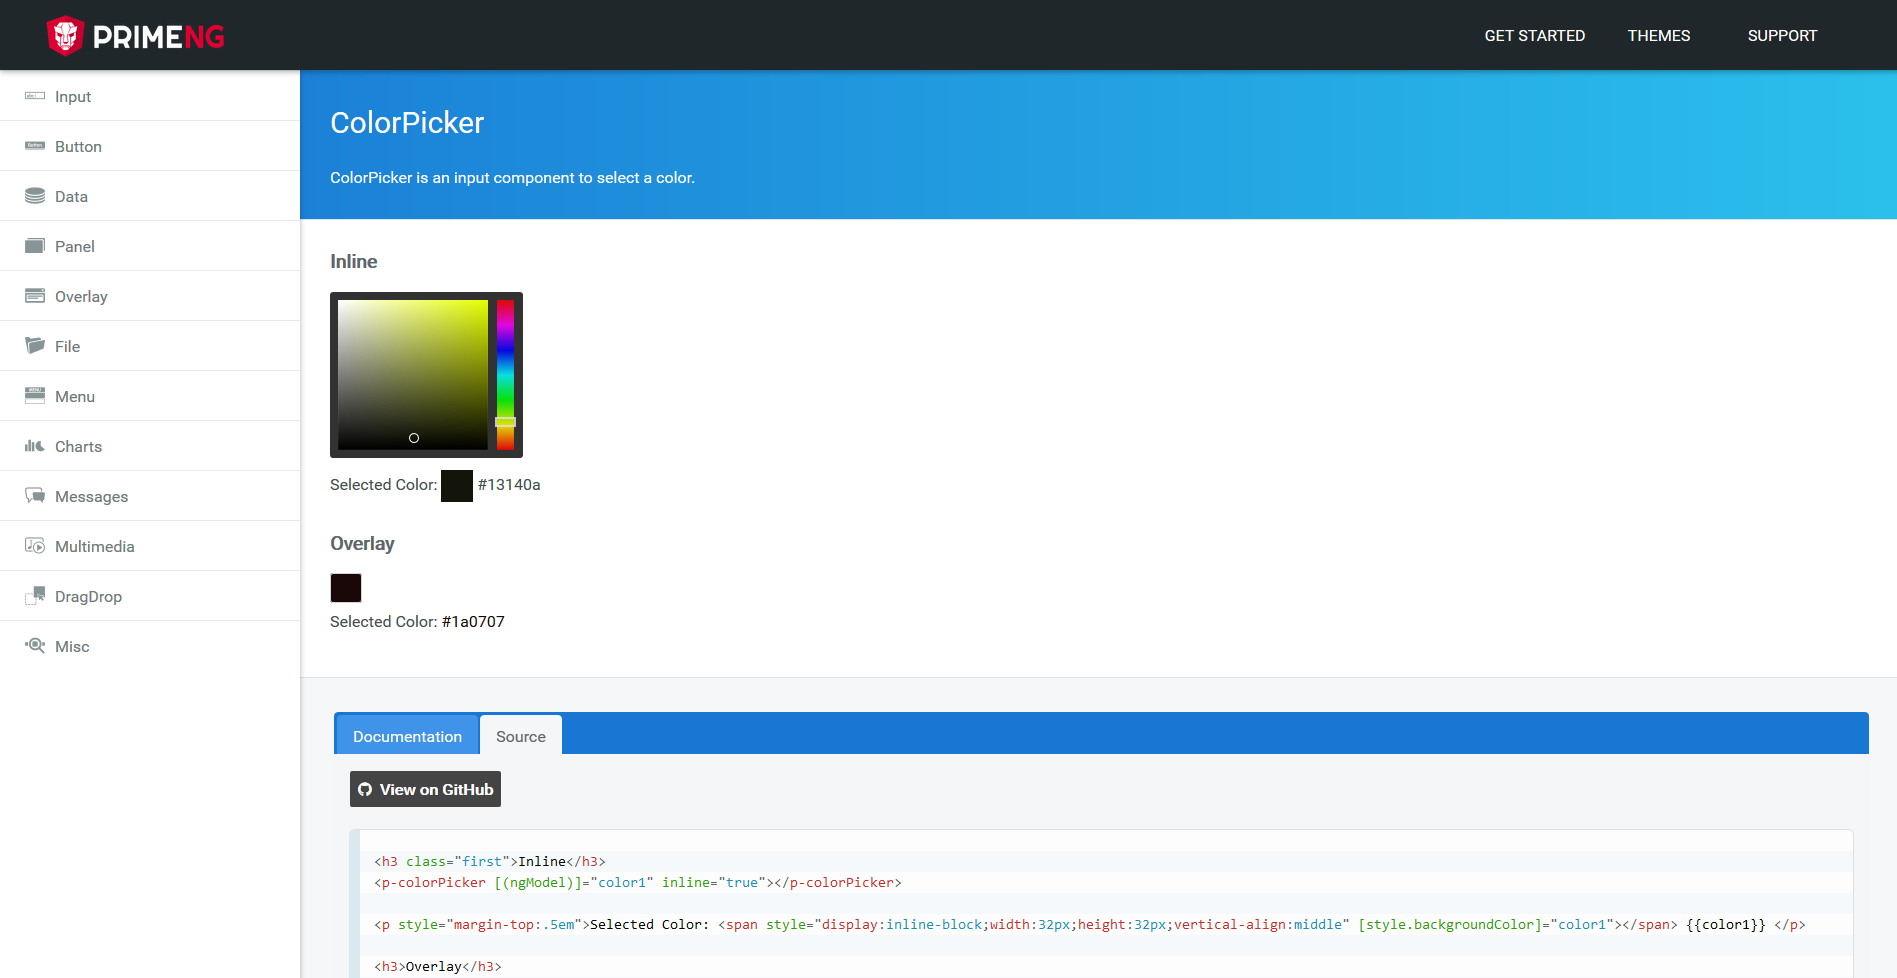The width and height of the screenshot is (1897, 978).
Task: Open DragDrop using its sidebar icon
Action: click(x=34, y=596)
